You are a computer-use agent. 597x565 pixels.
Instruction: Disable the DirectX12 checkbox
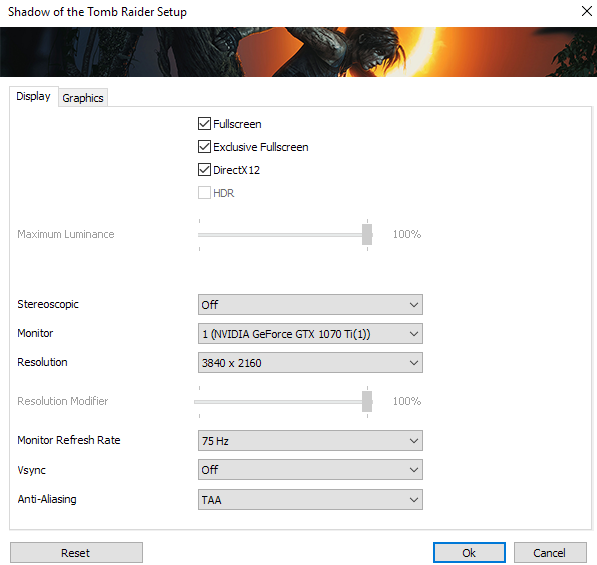[x=204, y=170]
